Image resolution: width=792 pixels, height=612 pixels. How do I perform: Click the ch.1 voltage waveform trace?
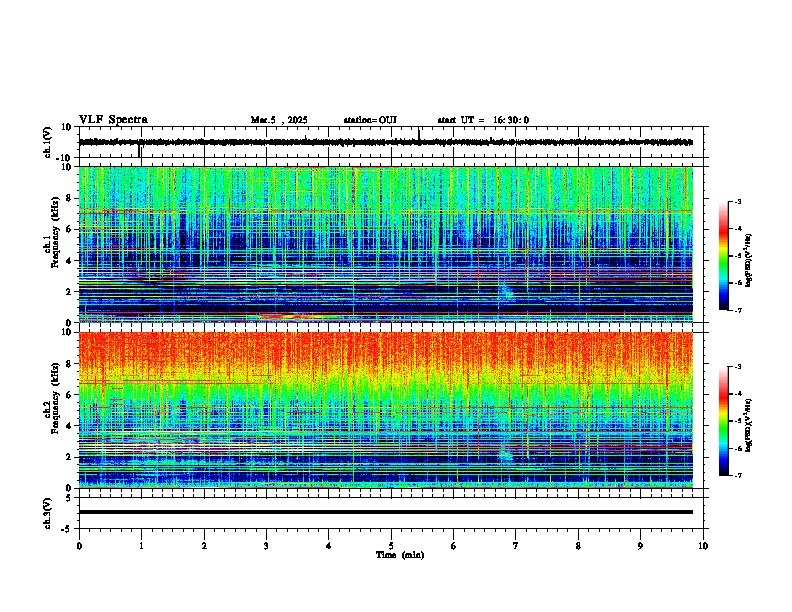385,142
